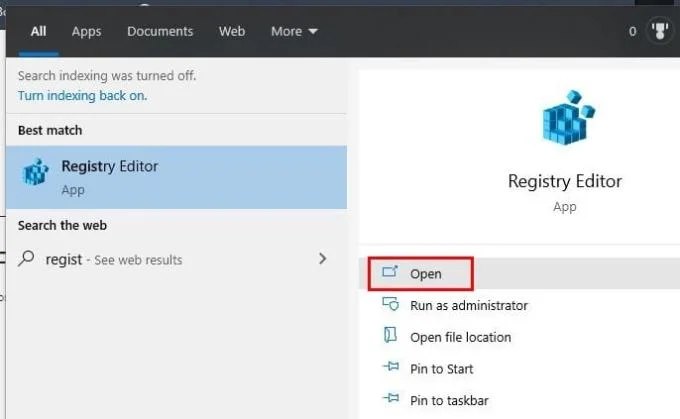This screenshot has width=680, height=419.
Task: Click the Search the web heading
Action: 62,225
